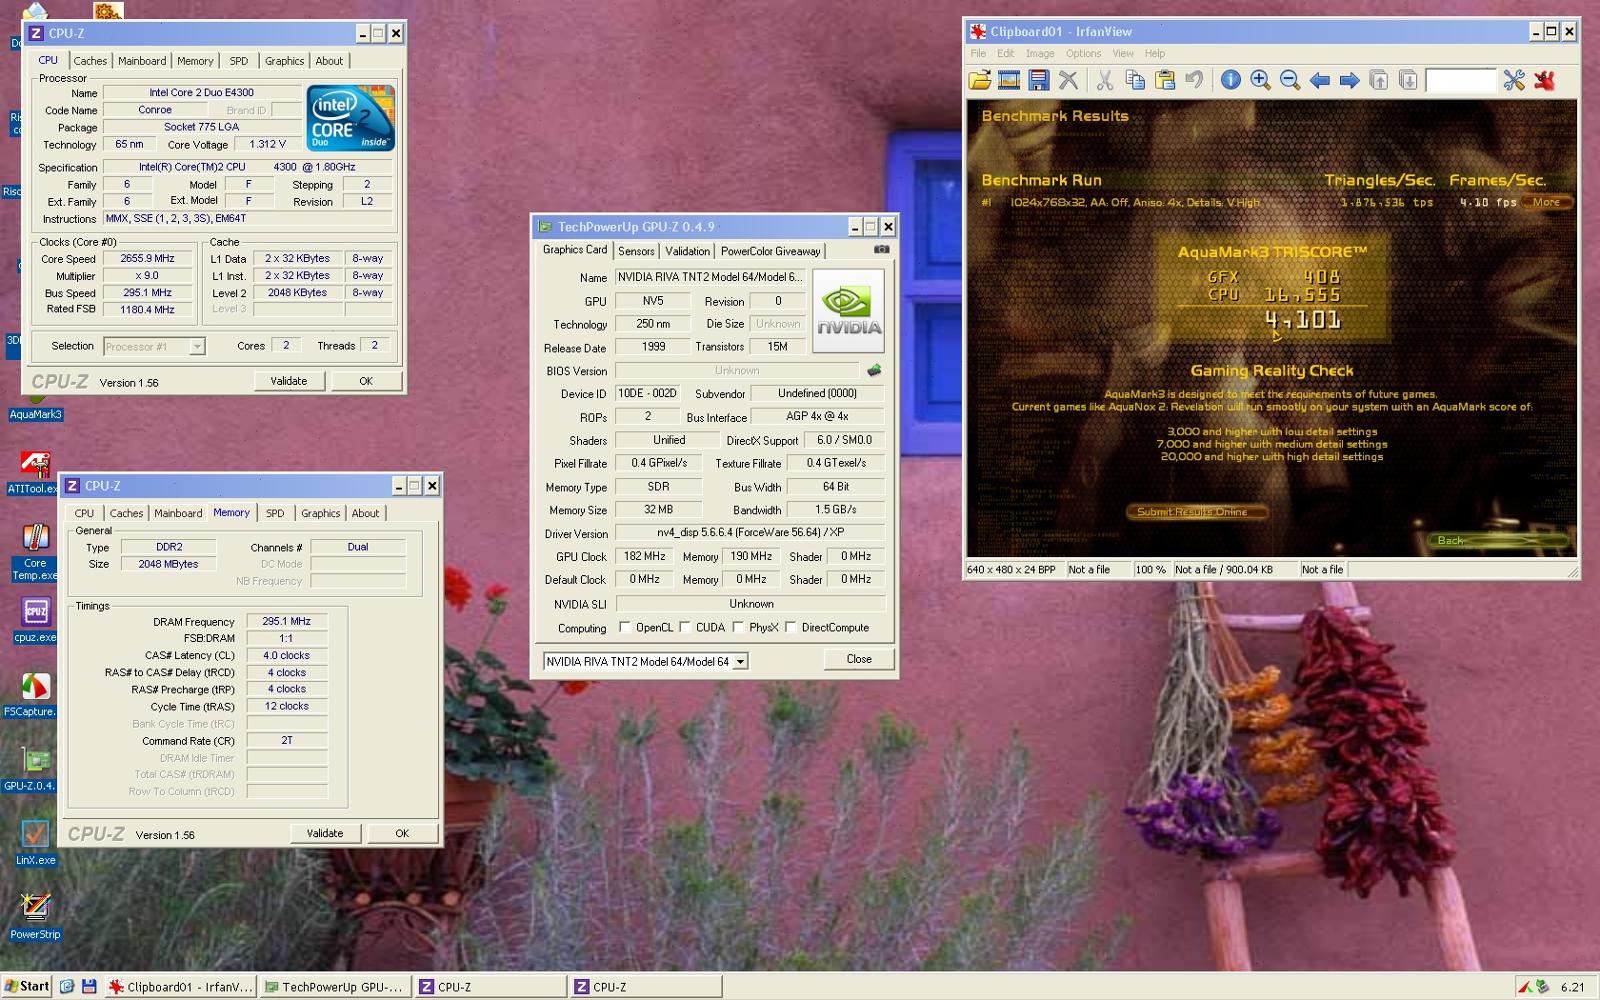Click IrfanView toolbar page number field
1600x1000 pixels.
(x=1460, y=80)
